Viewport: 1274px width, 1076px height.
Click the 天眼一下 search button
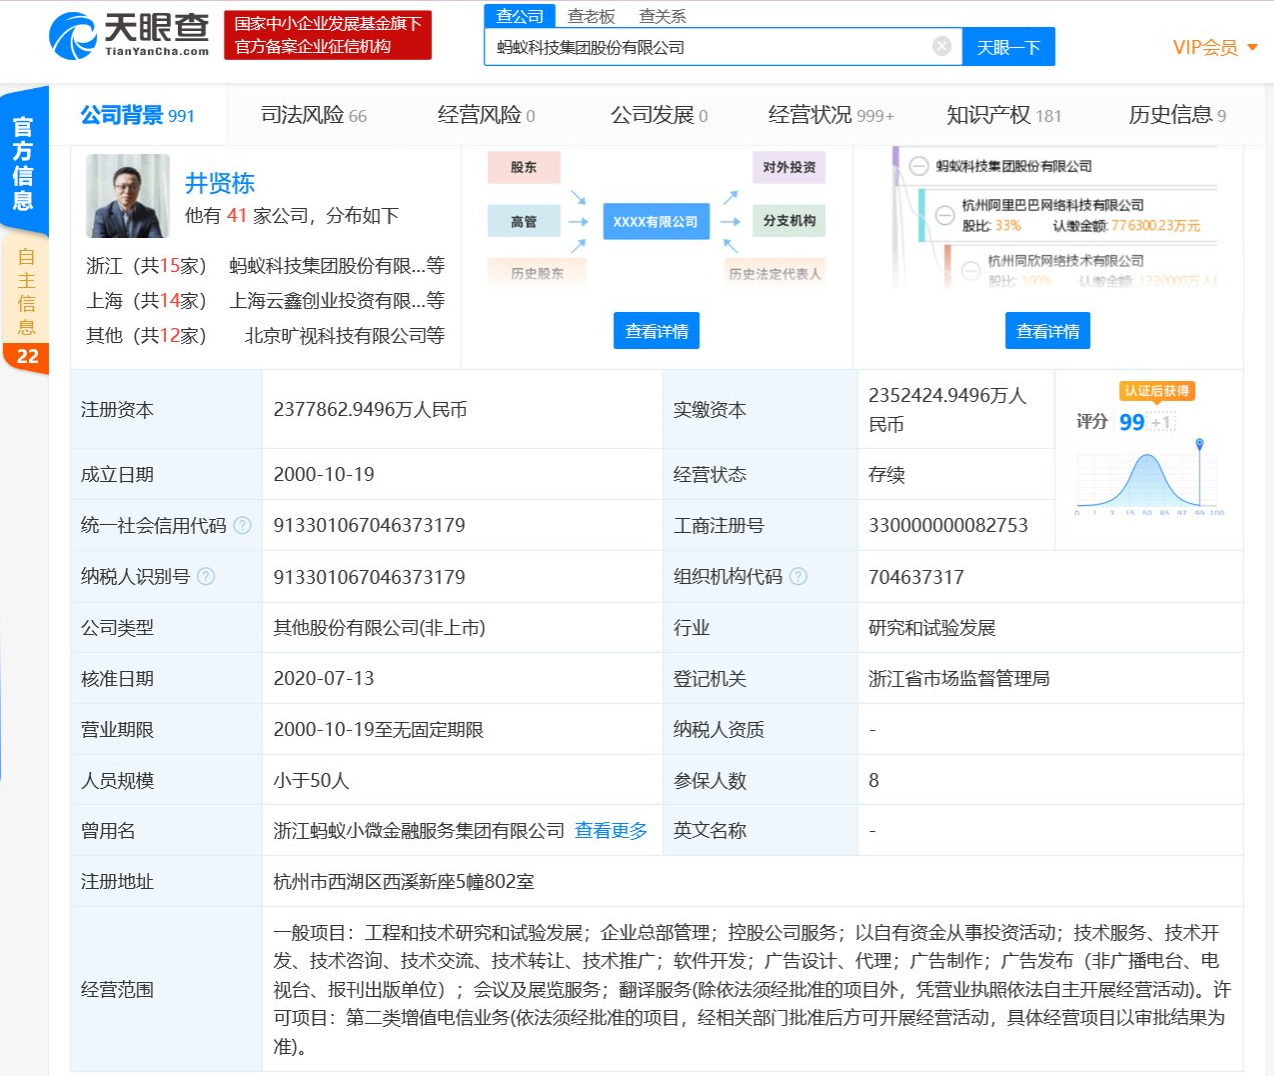[1008, 47]
